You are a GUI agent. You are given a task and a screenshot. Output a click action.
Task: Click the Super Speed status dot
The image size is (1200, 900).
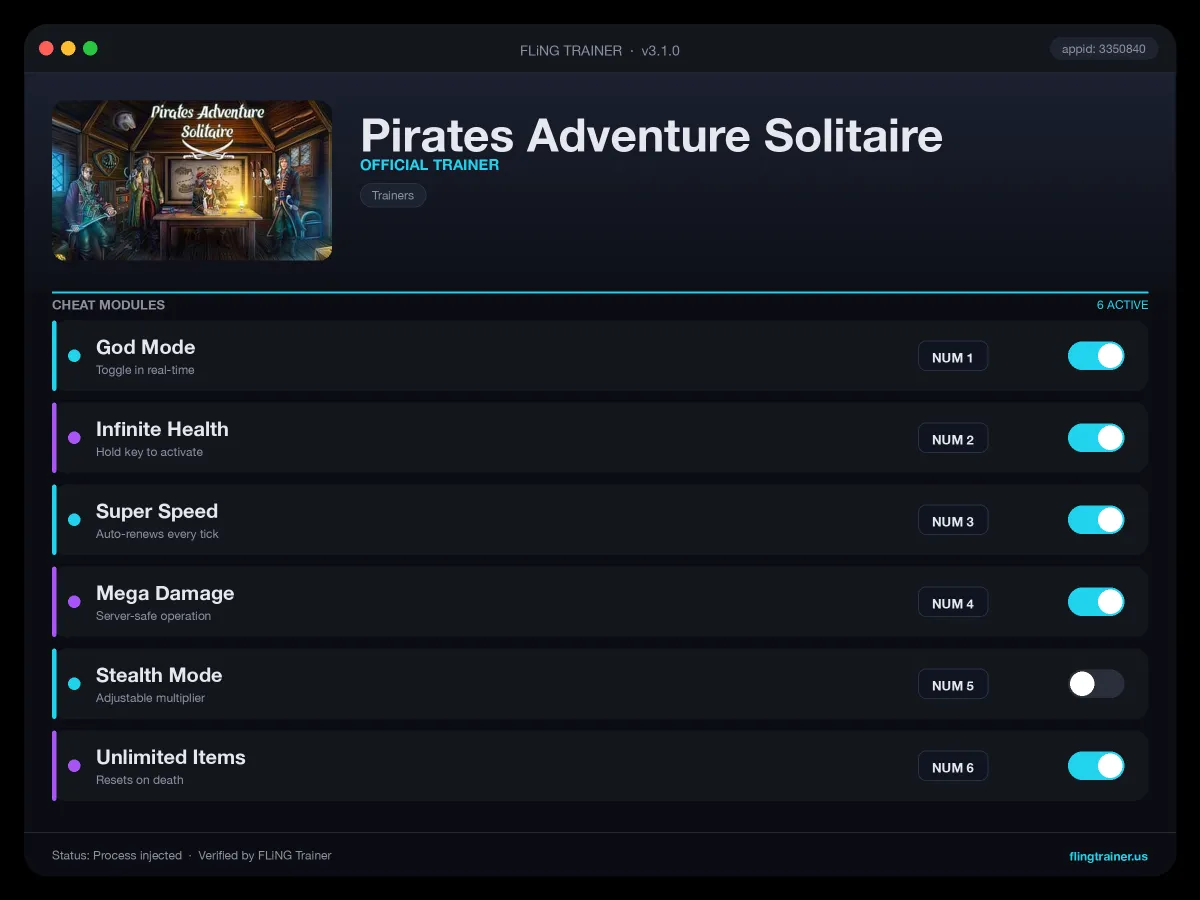tap(74, 520)
